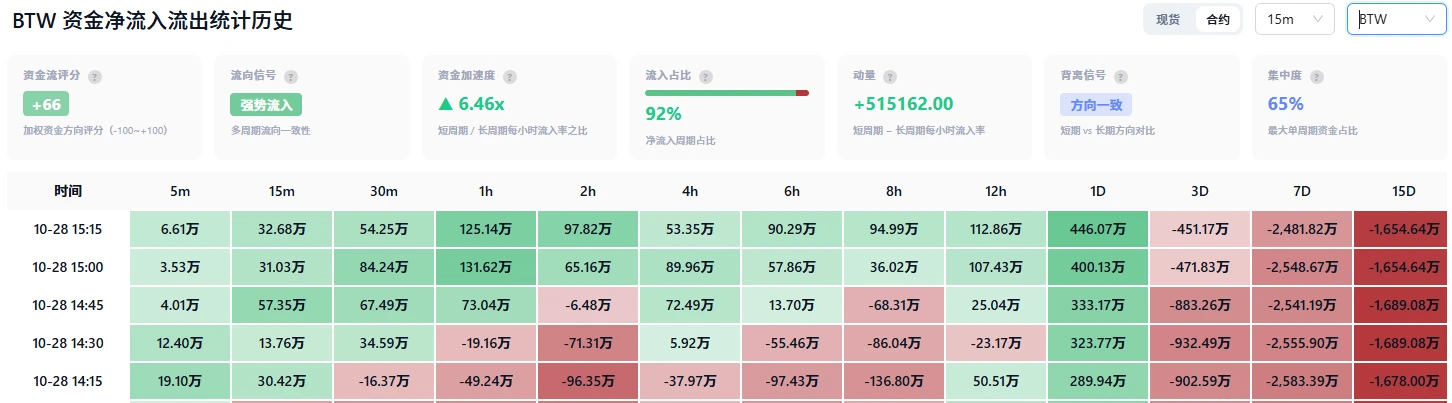Click the 10-28 15:15 time row

[68, 229]
